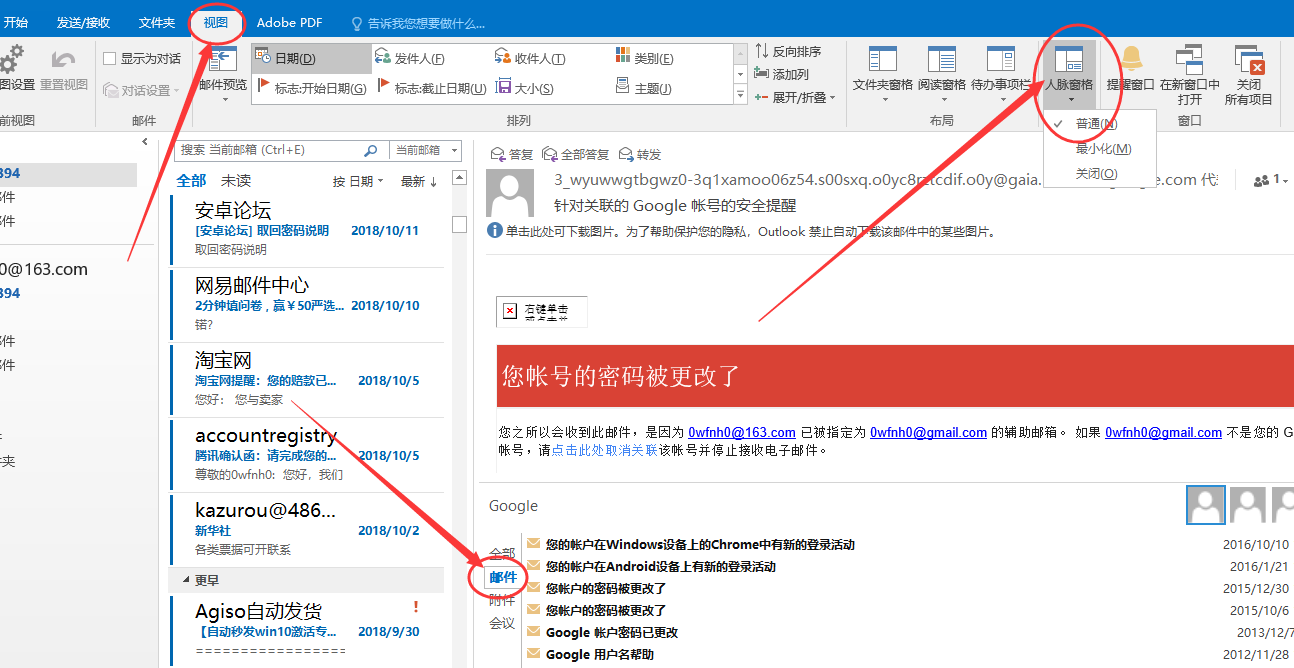Viewport: 1294px width, 668px height.
Task: Select the highlighted first contact photo in people pane
Action: [1205, 505]
